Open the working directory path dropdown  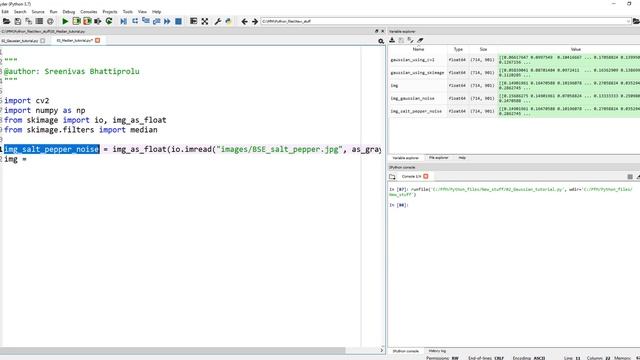(x=628, y=21)
